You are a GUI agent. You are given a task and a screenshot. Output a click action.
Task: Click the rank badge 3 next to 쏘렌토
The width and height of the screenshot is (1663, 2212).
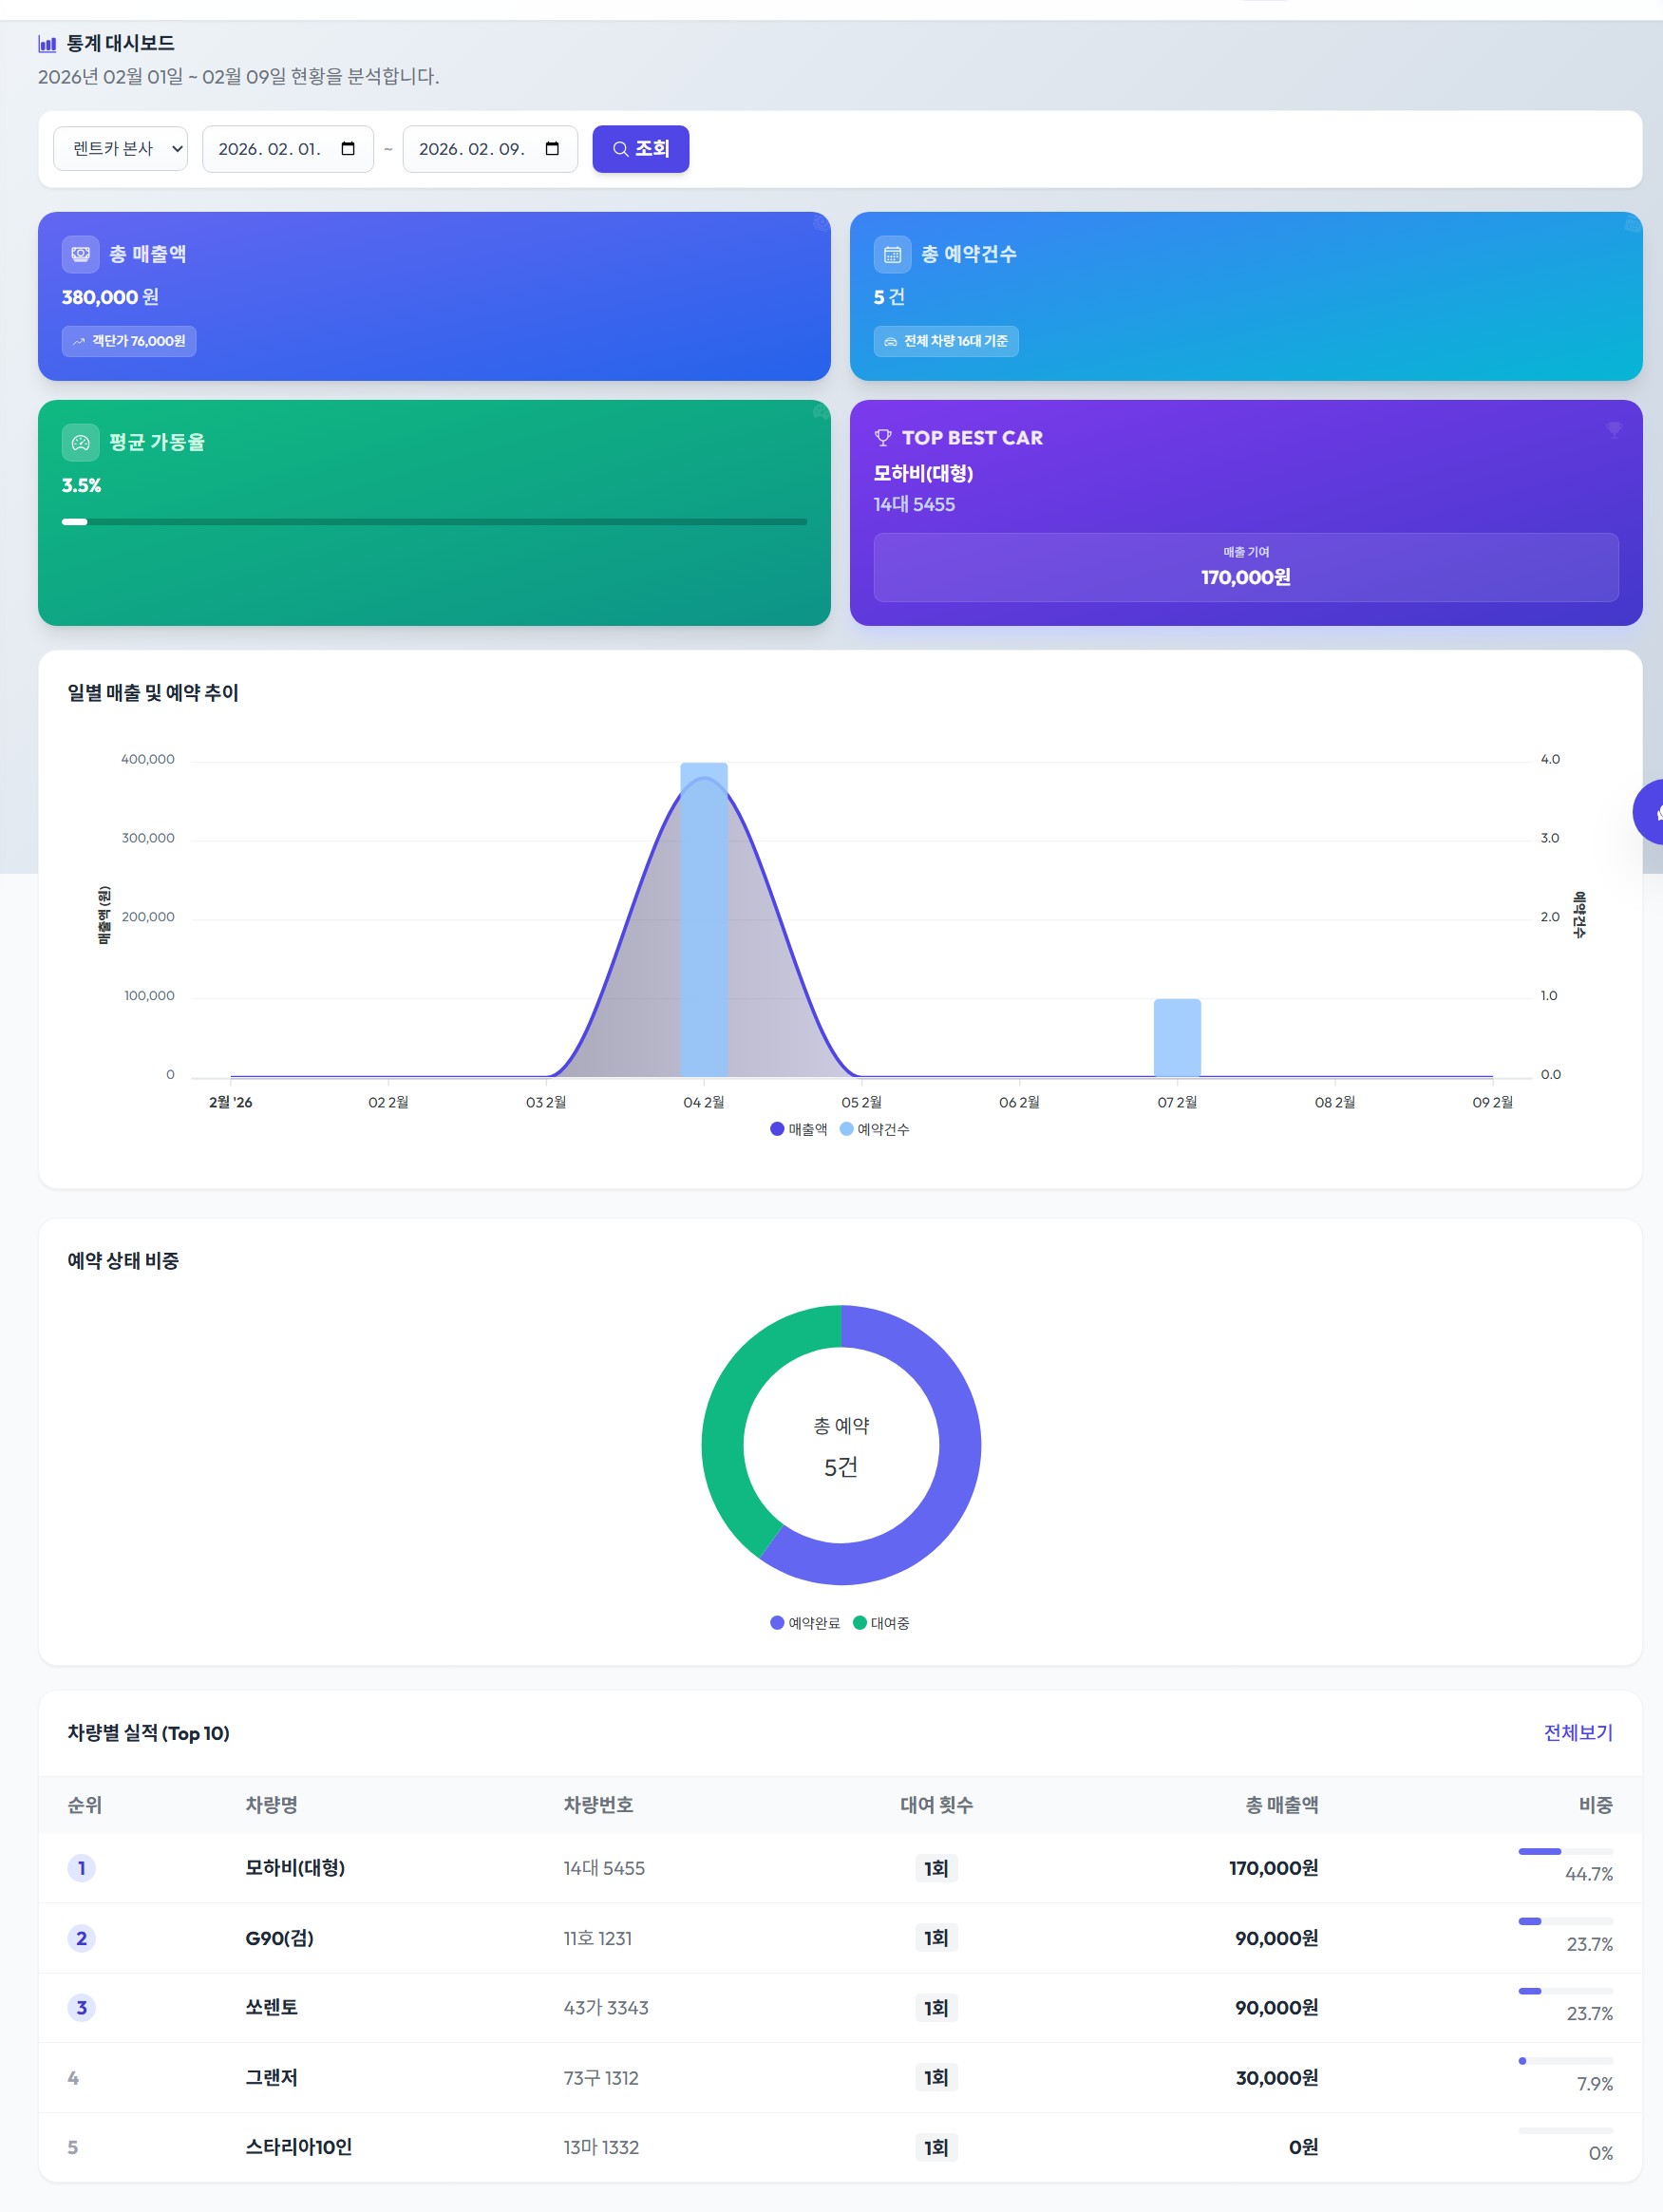[81, 2007]
